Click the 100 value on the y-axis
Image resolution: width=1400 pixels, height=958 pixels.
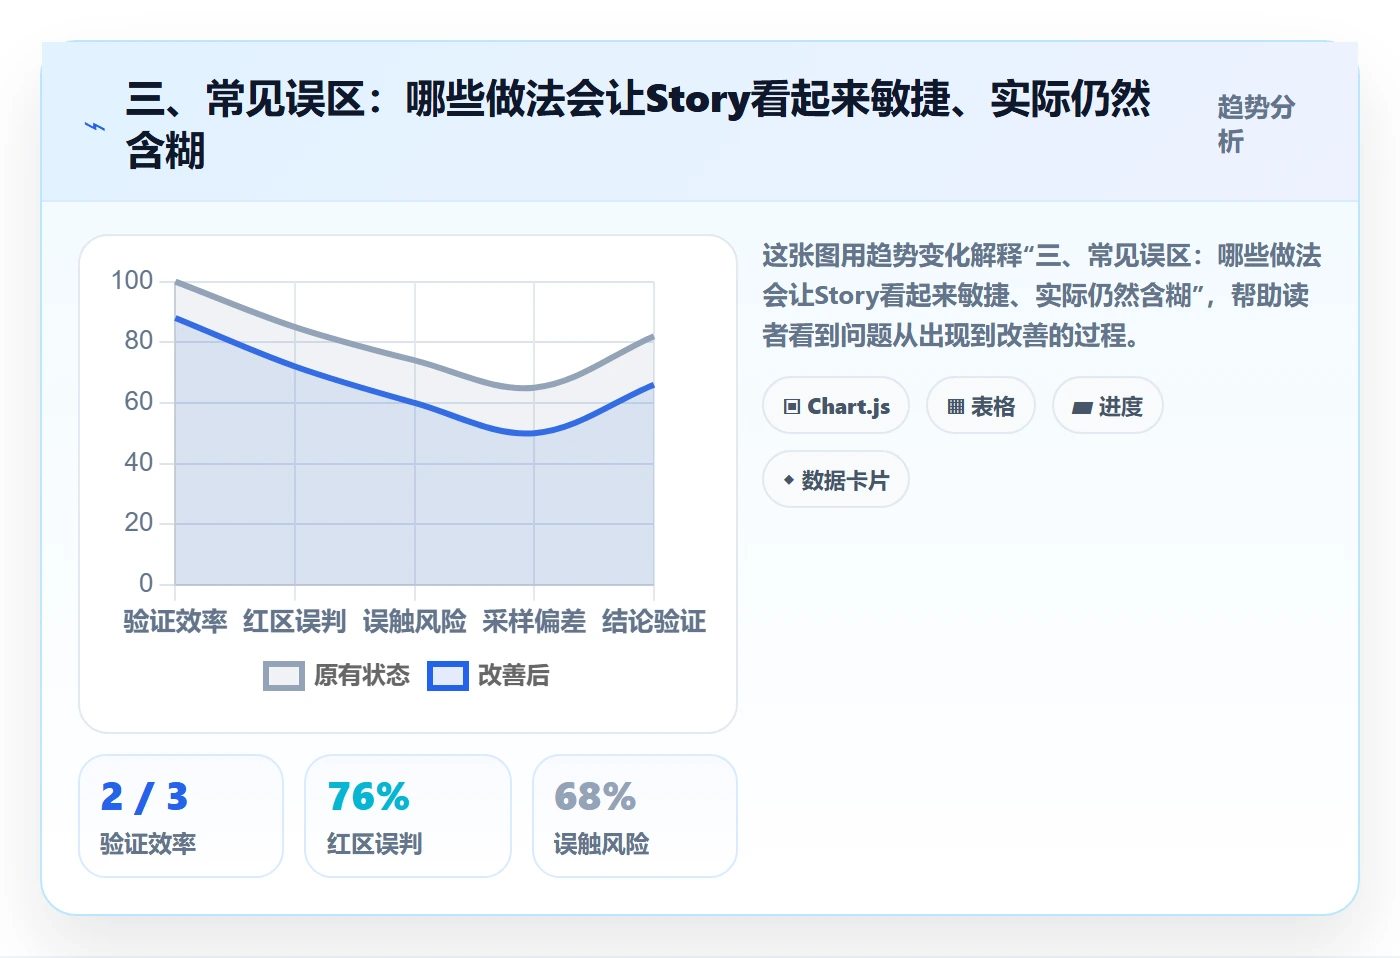tap(132, 281)
